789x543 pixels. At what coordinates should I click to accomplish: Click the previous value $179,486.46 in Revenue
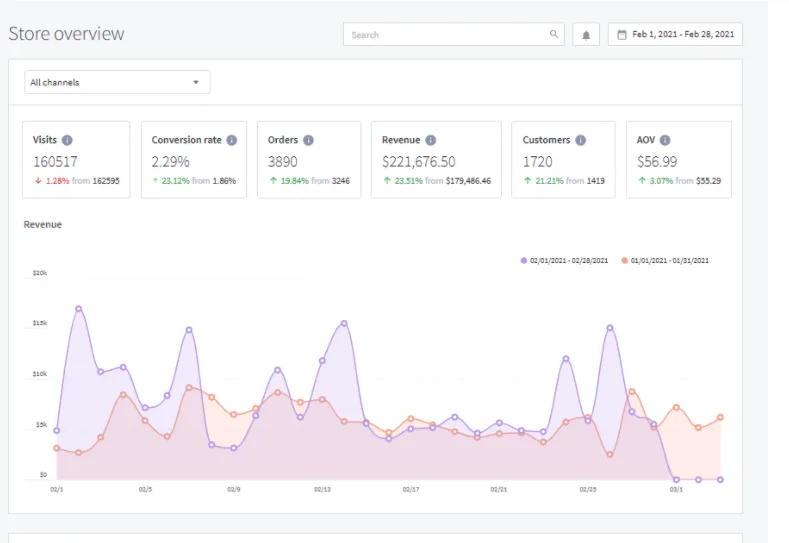tap(468, 181)
